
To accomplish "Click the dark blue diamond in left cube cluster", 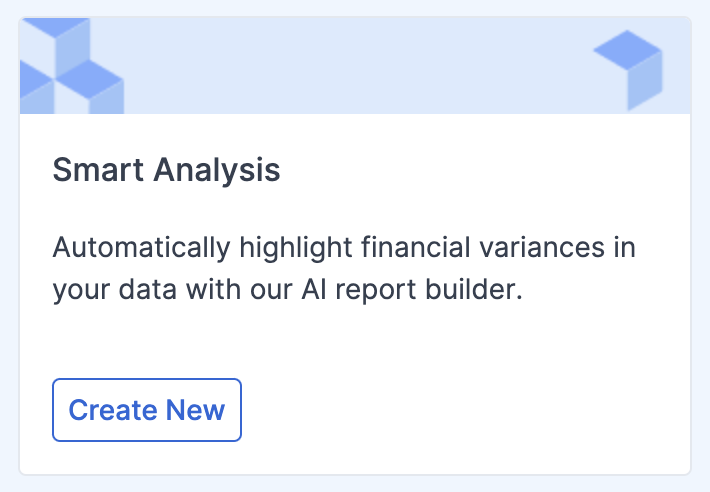I will pos(90,79).
